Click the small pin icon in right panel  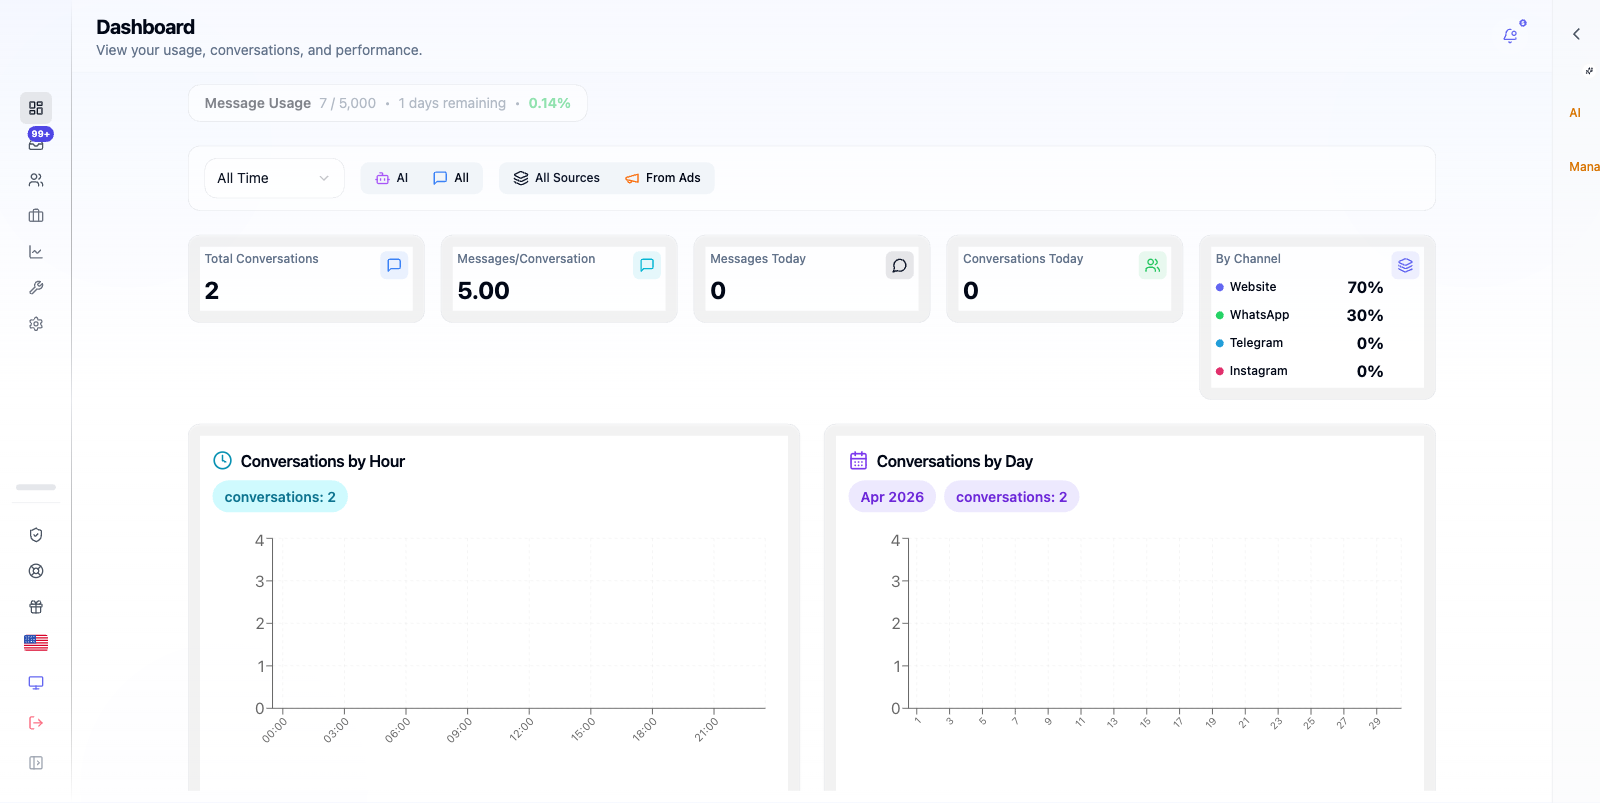tap(1589, 71)
